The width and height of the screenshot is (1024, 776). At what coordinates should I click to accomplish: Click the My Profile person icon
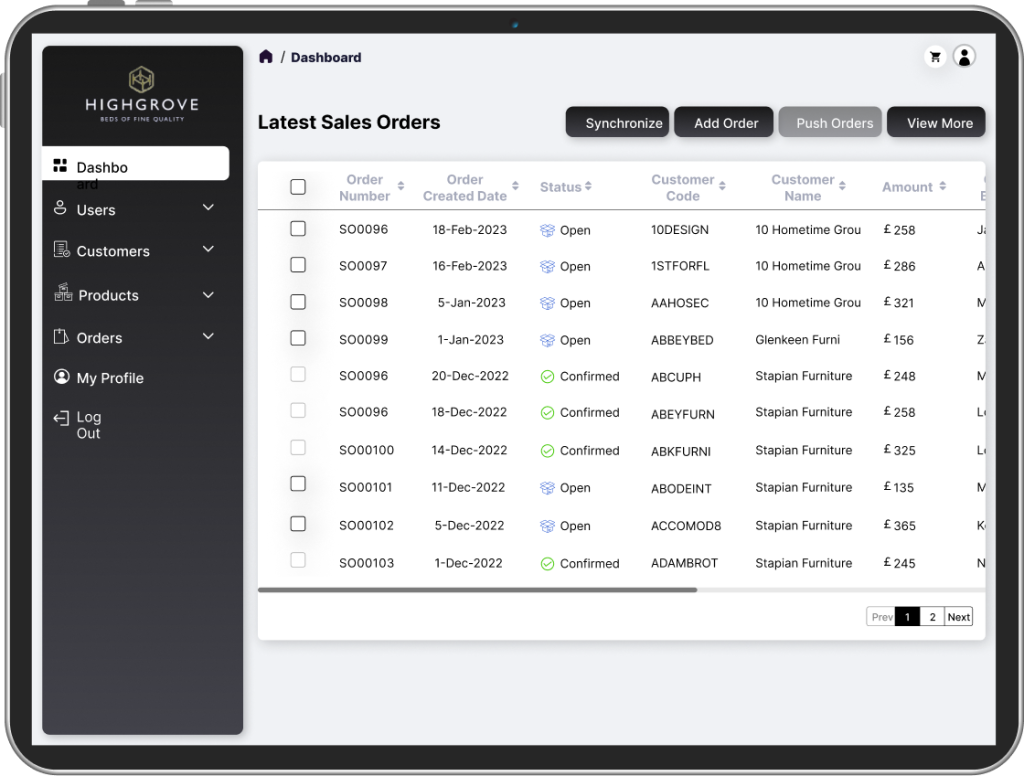61,377
